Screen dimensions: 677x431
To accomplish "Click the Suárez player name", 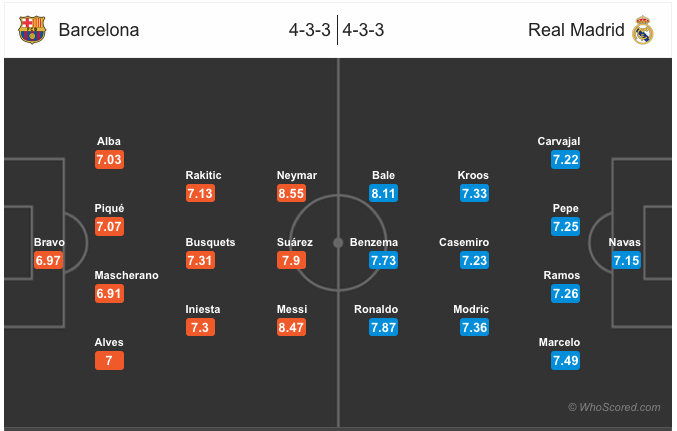I will click(295, 242).
